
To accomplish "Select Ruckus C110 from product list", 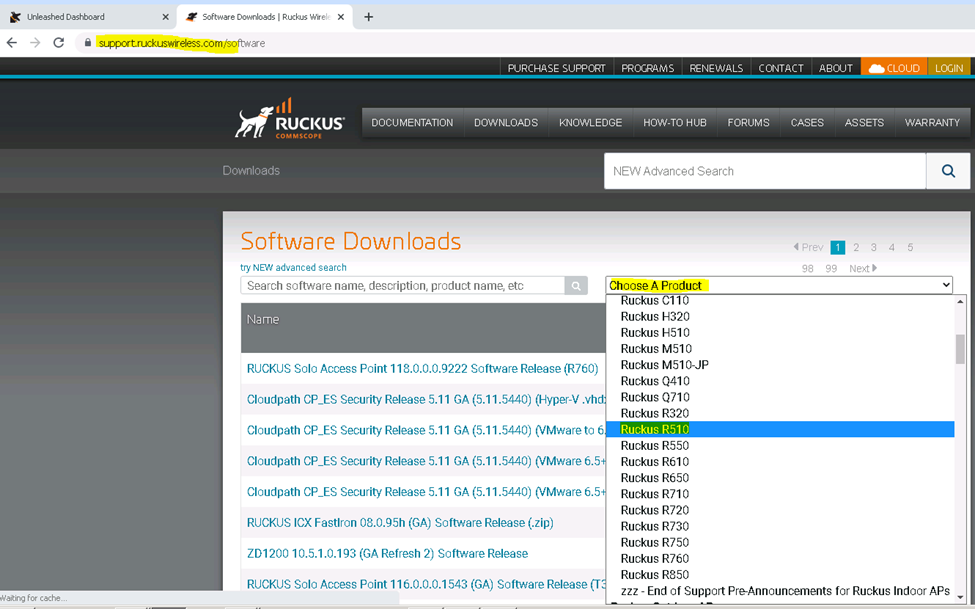I will [x=780, y=300].
